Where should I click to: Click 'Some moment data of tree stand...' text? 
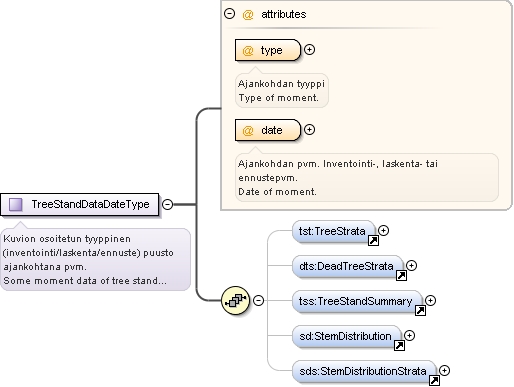(85, 281)
